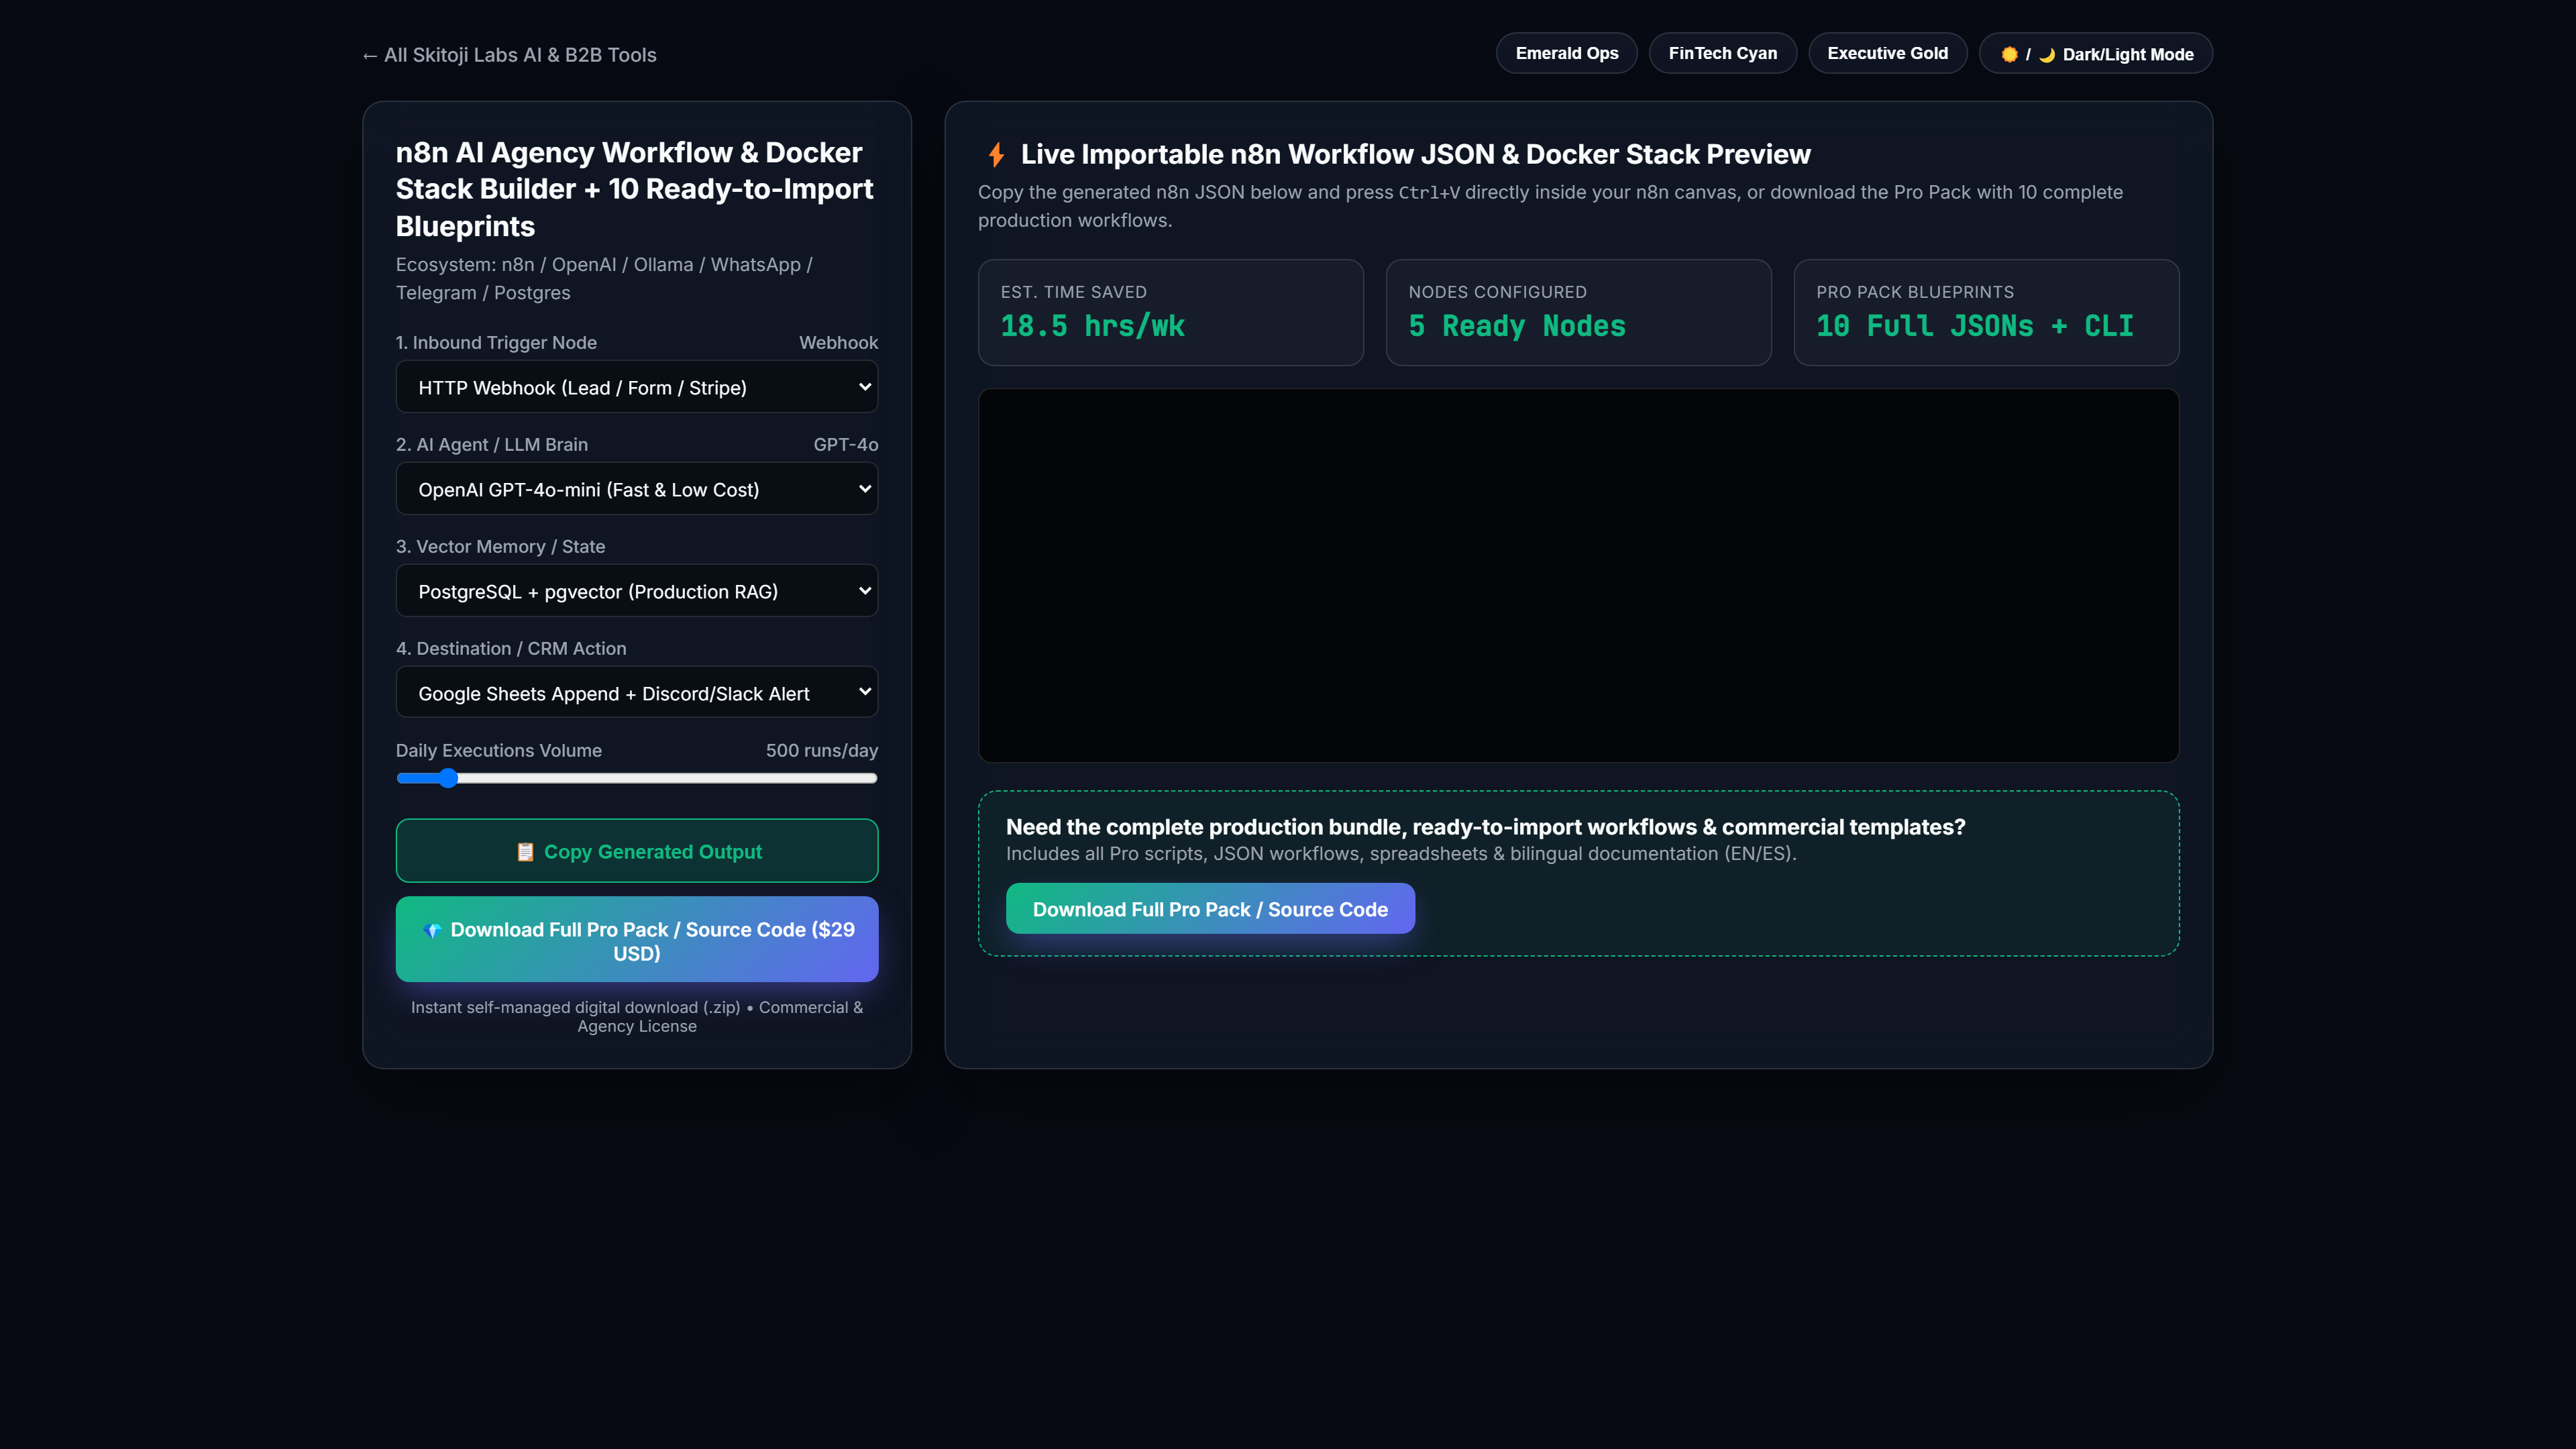Viewport: 2576px width, 1449px height.
Task: Click the Instant self-managed digital download note
Action: pyautogui.click(x=637, y=1017)
